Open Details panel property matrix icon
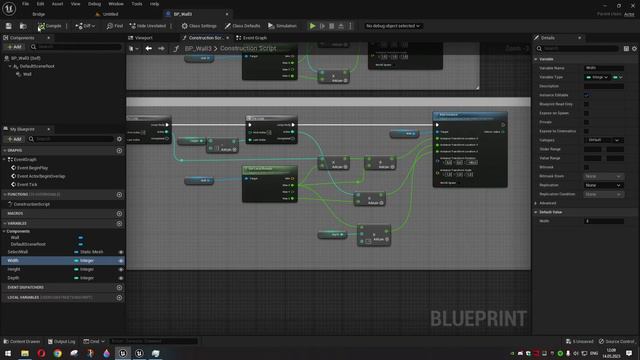 (x=626, y=49)
